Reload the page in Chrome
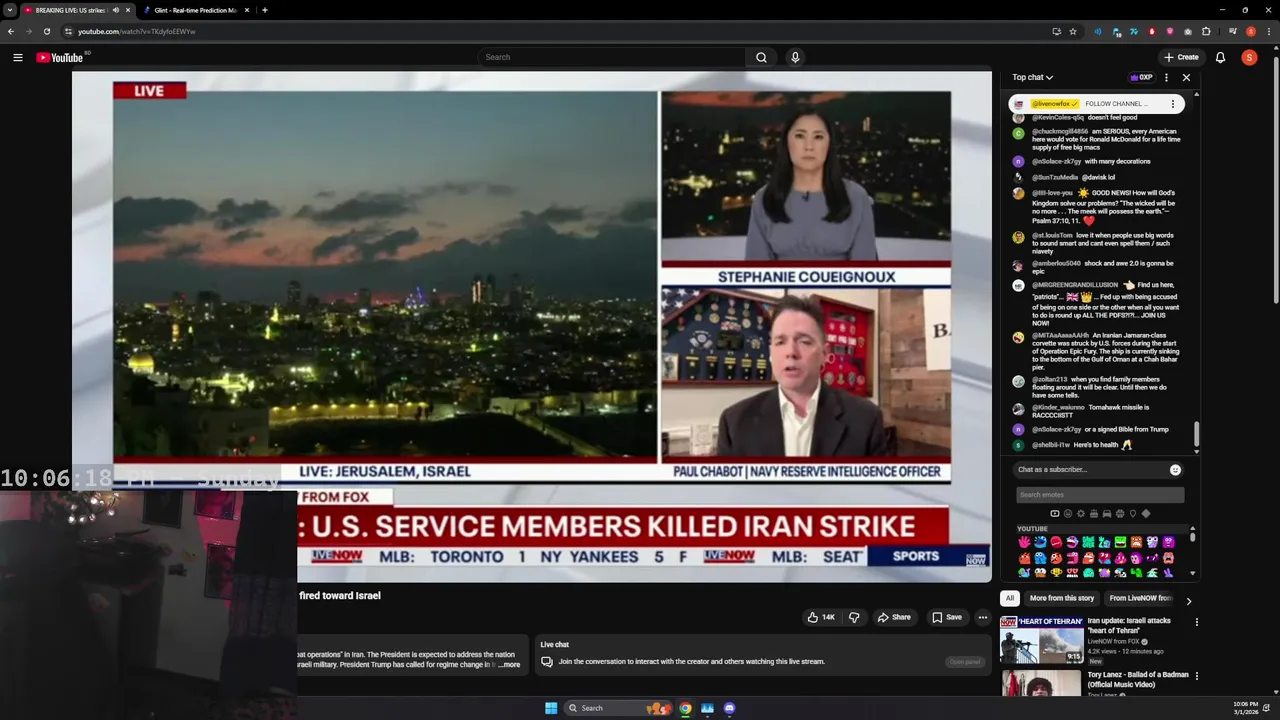The height and width of the screenshot is (720, 1280). (46, 31)
